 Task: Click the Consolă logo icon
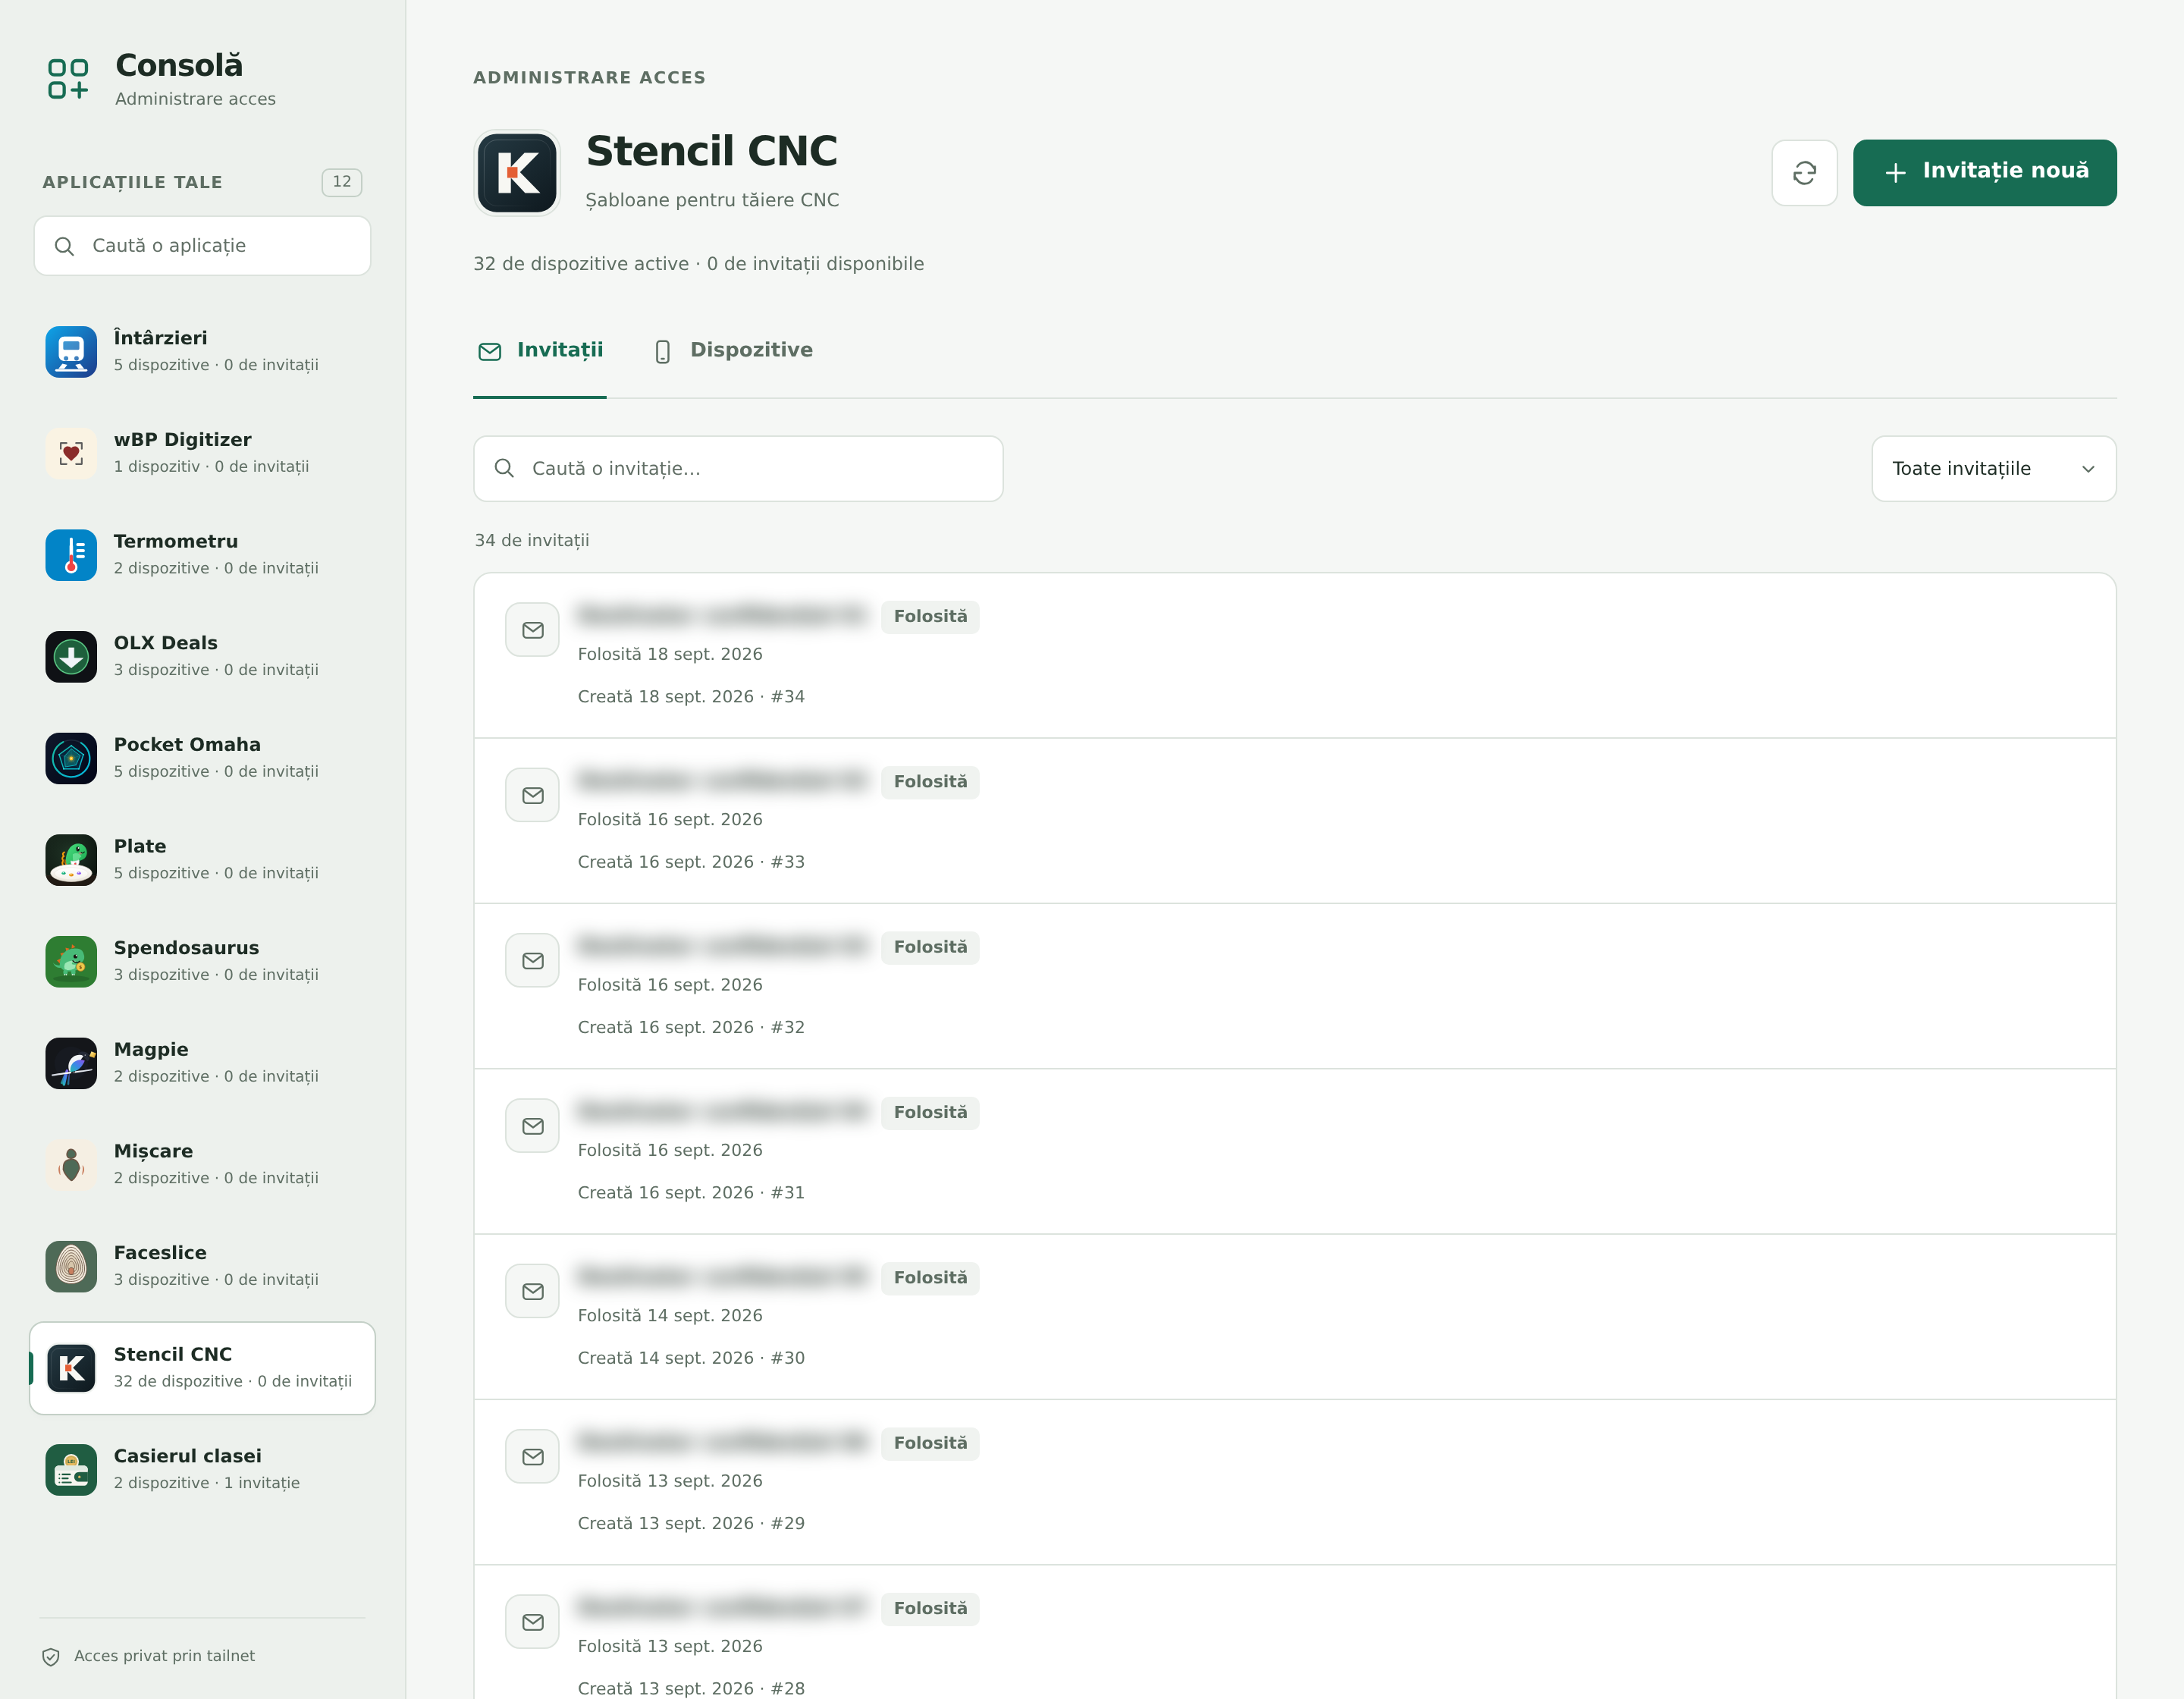pos(68,79)
